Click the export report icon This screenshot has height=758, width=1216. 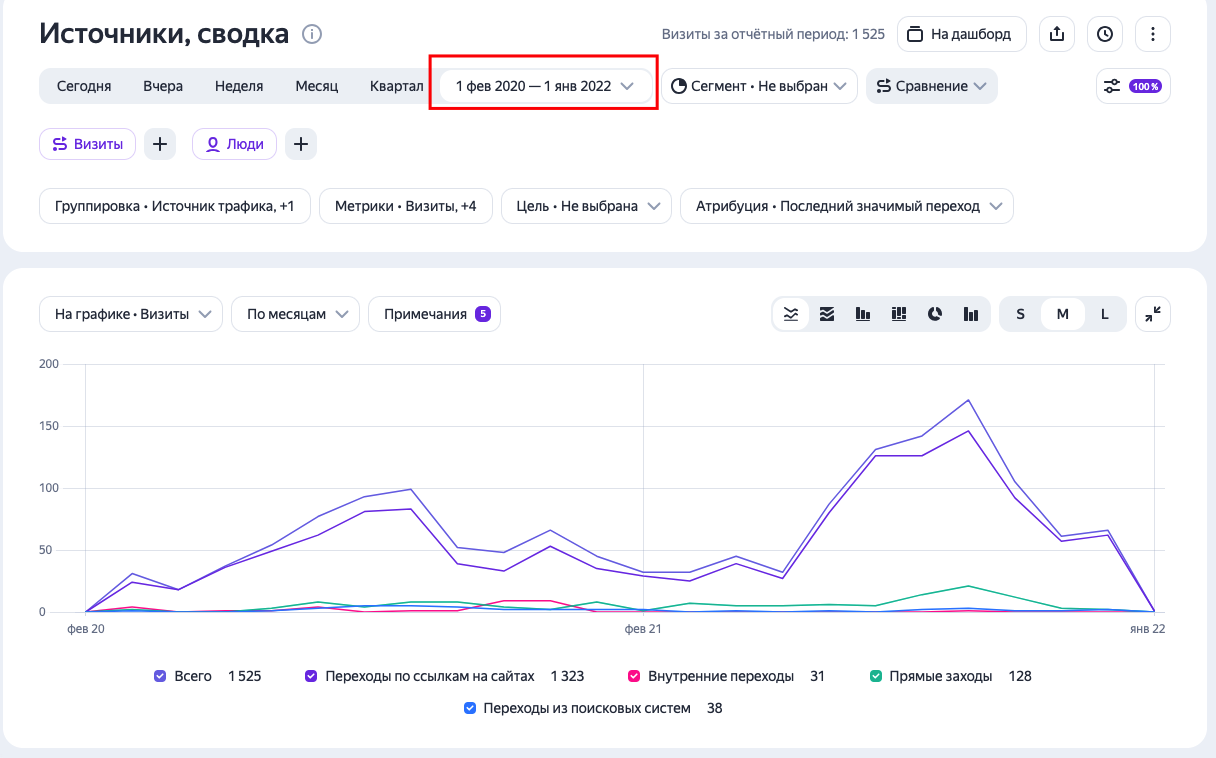(x=1057, y=34)
